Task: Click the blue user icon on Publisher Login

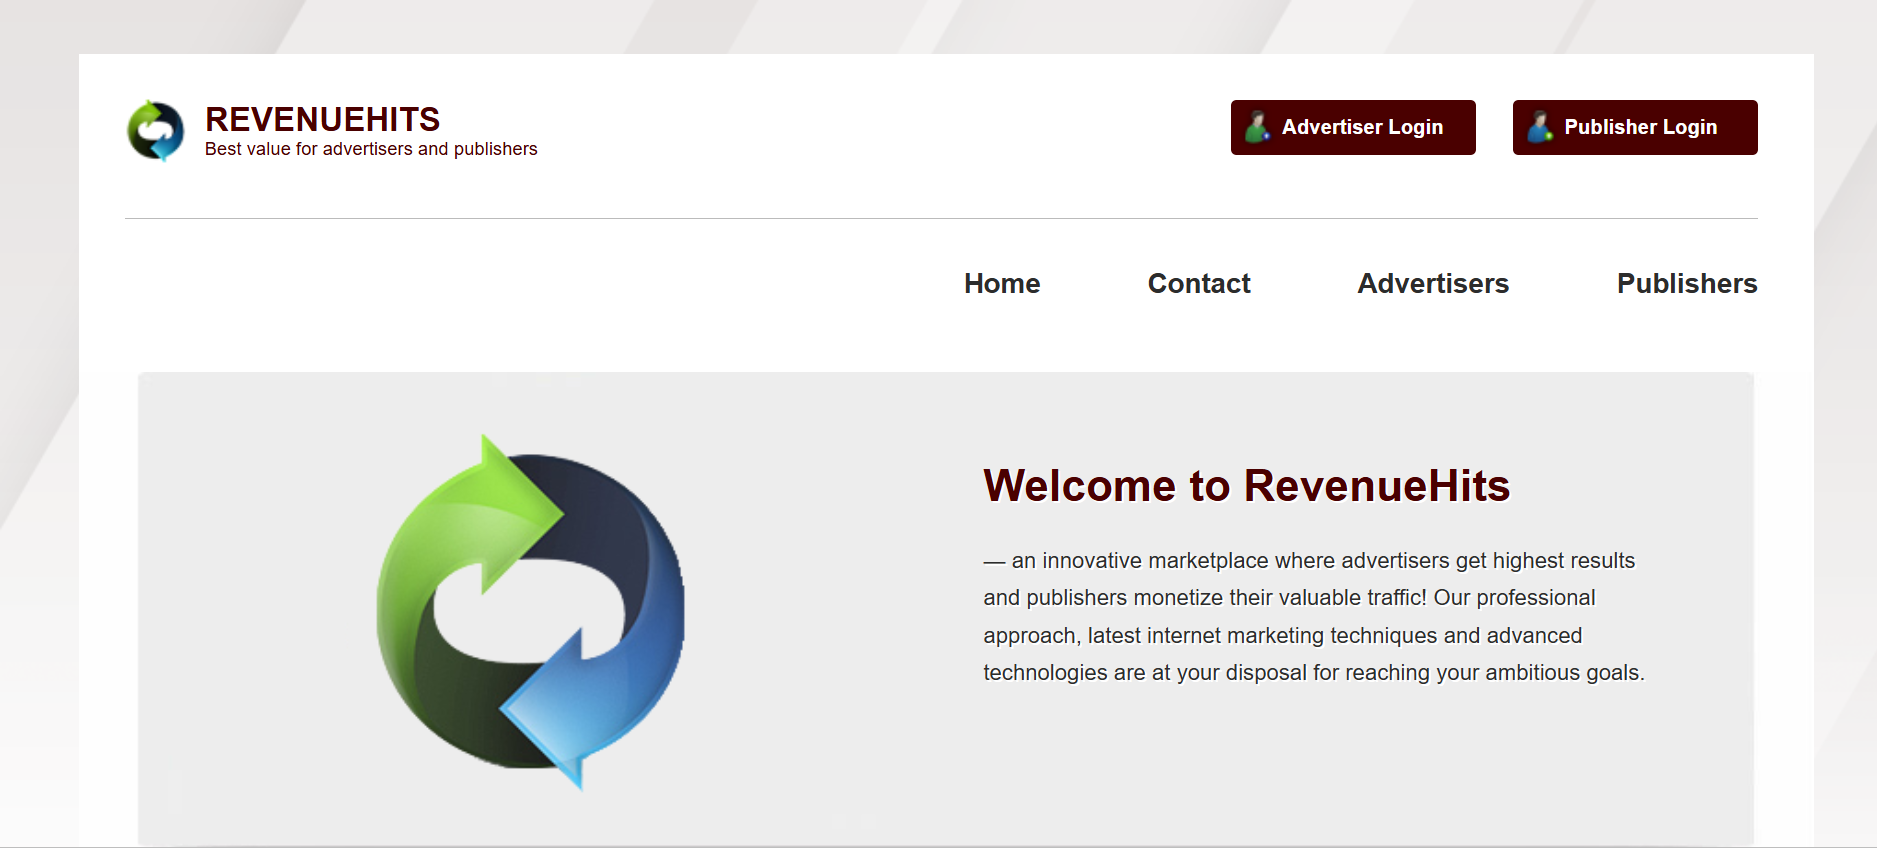Action: pos(1540,127)
